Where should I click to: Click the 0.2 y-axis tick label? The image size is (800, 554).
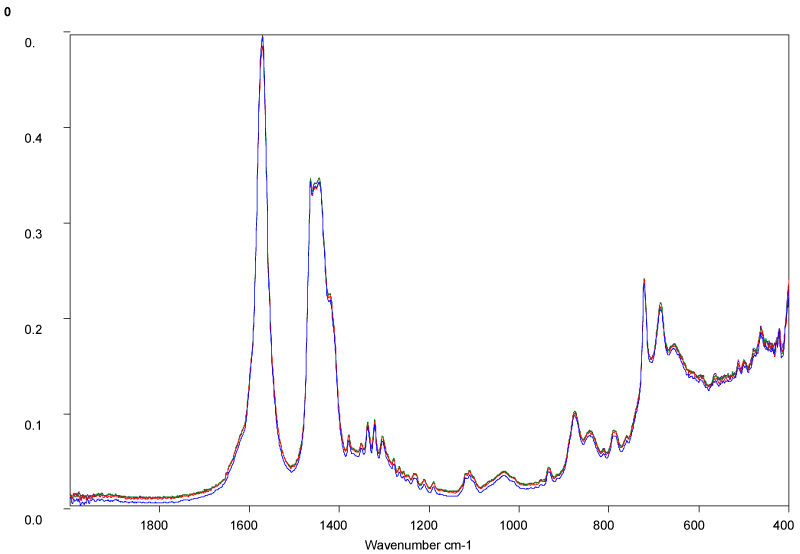click(33, 329)
